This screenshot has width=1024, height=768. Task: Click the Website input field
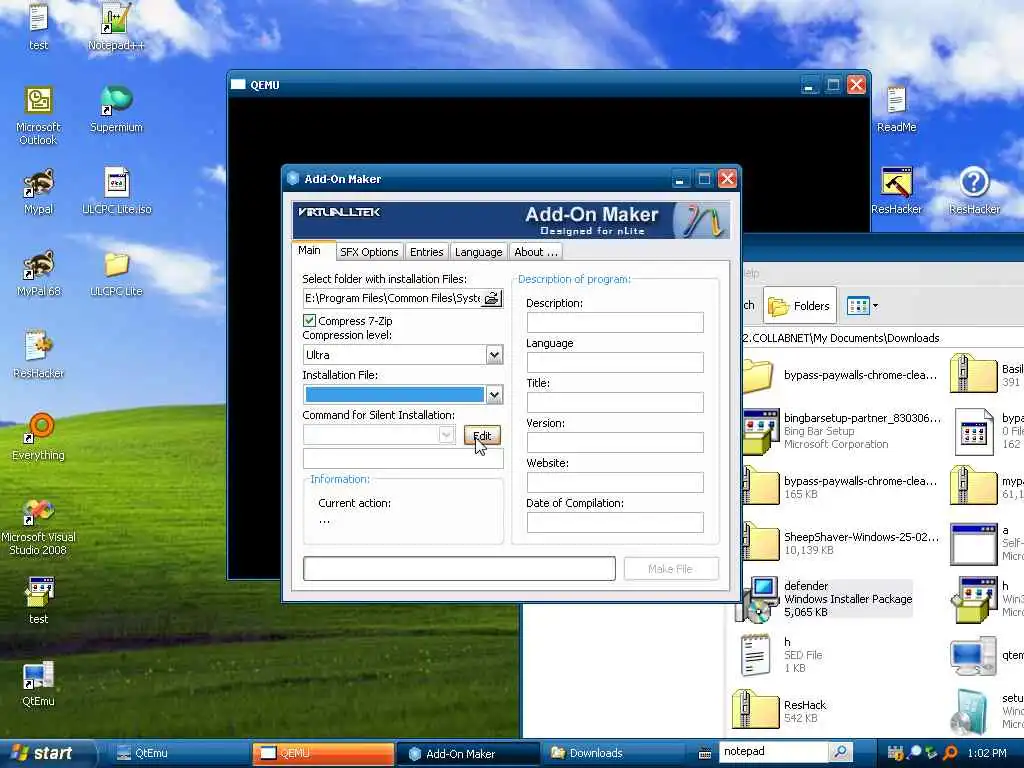(615, 482)
